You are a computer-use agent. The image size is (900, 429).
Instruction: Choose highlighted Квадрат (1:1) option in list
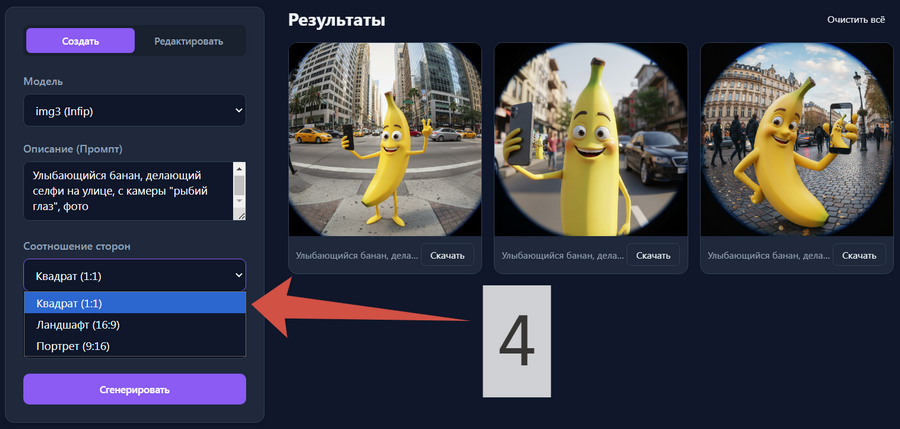point(134,303)
